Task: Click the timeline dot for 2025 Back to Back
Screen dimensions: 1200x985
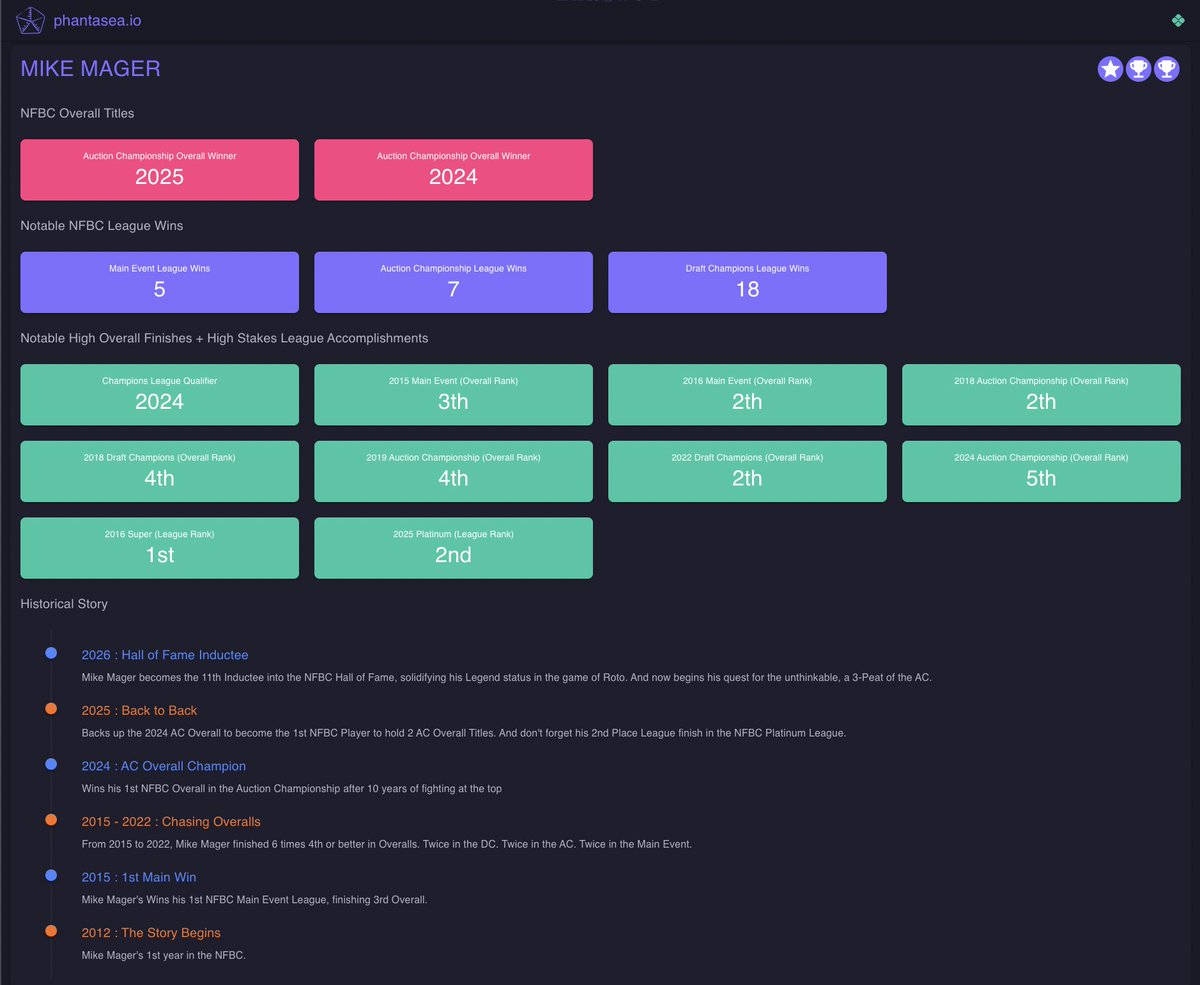Action: [x=51, y=709]
